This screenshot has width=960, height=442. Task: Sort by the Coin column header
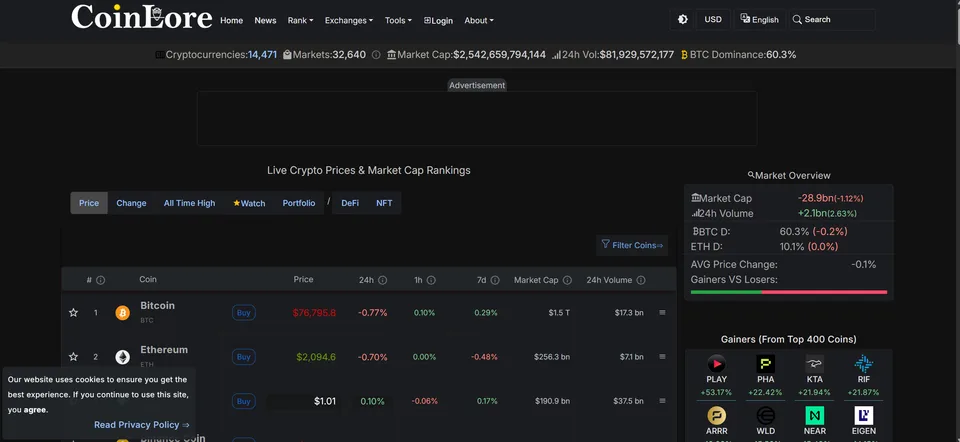(x=148, y=279)
